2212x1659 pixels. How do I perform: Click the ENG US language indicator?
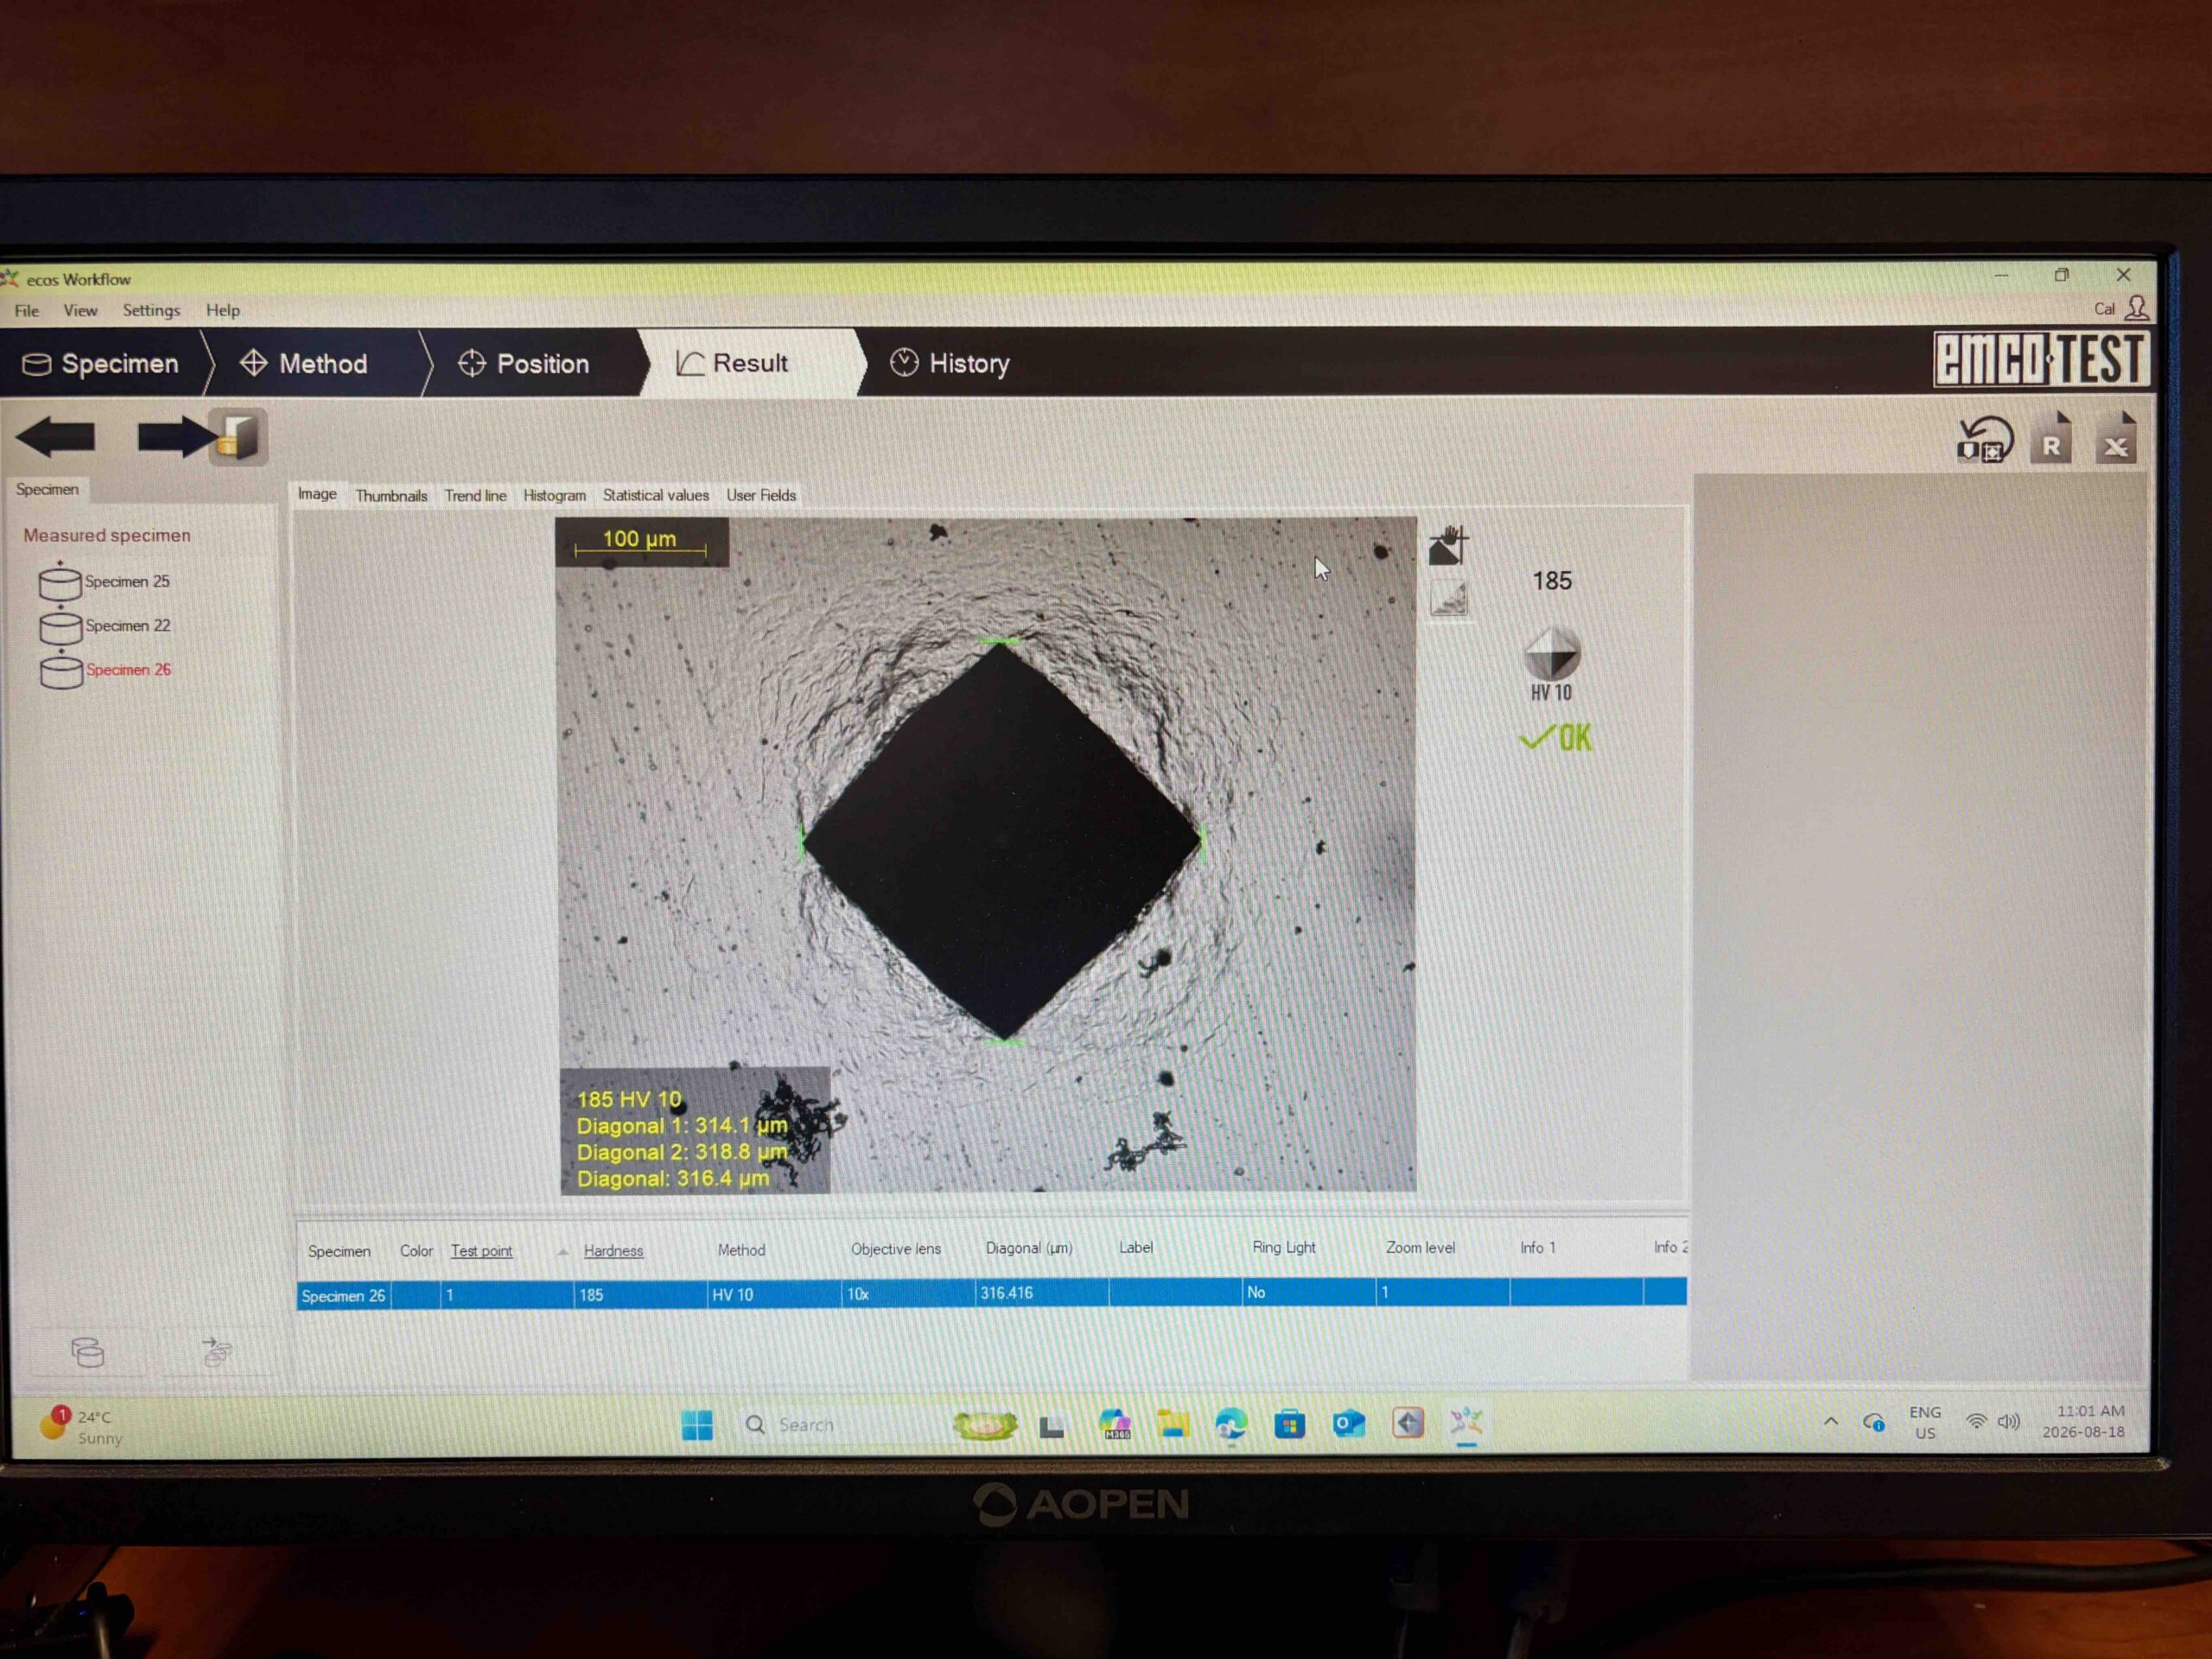[1925, 1422]
